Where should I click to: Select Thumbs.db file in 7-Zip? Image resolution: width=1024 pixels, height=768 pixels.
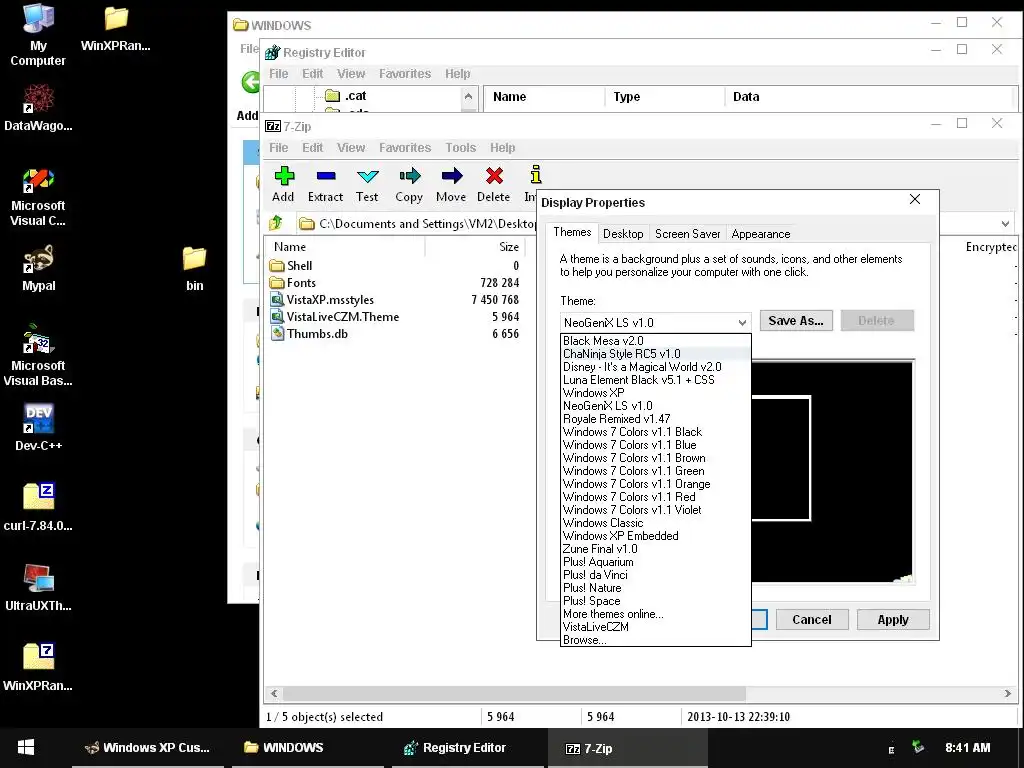click(x=309, y=334)
